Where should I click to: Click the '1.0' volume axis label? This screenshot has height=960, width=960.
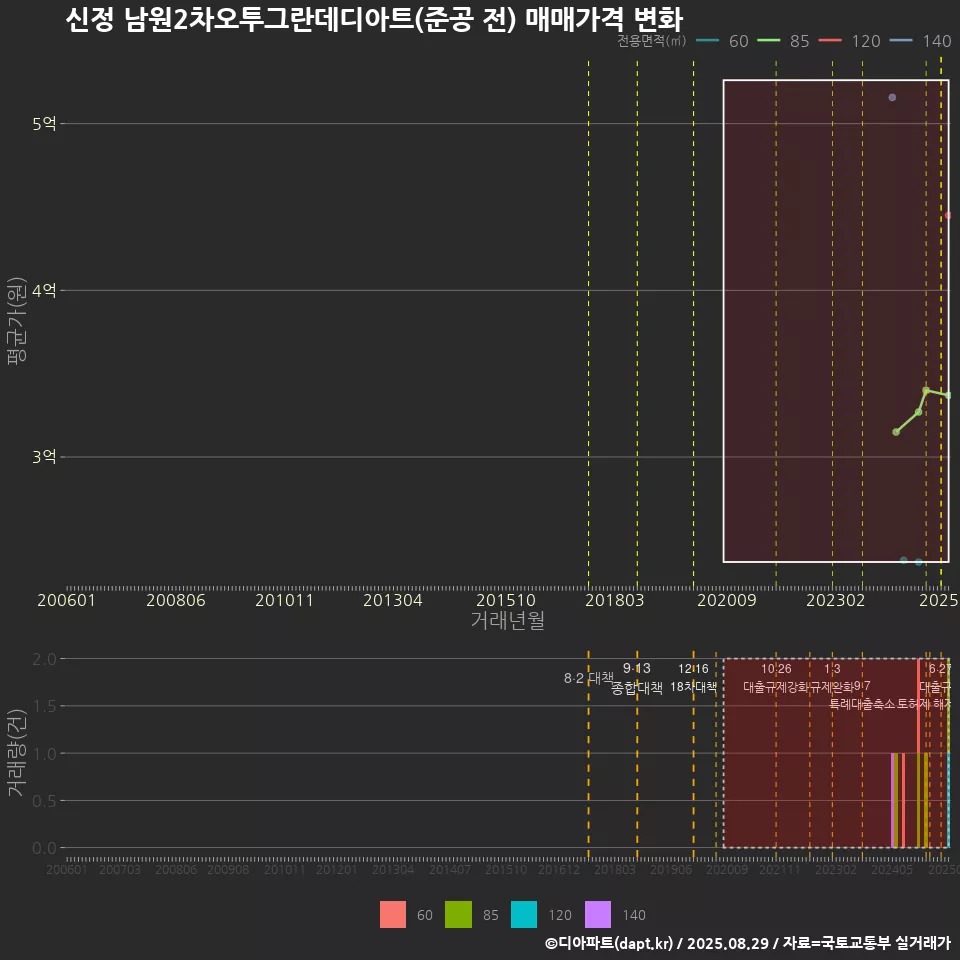[44, 754]
